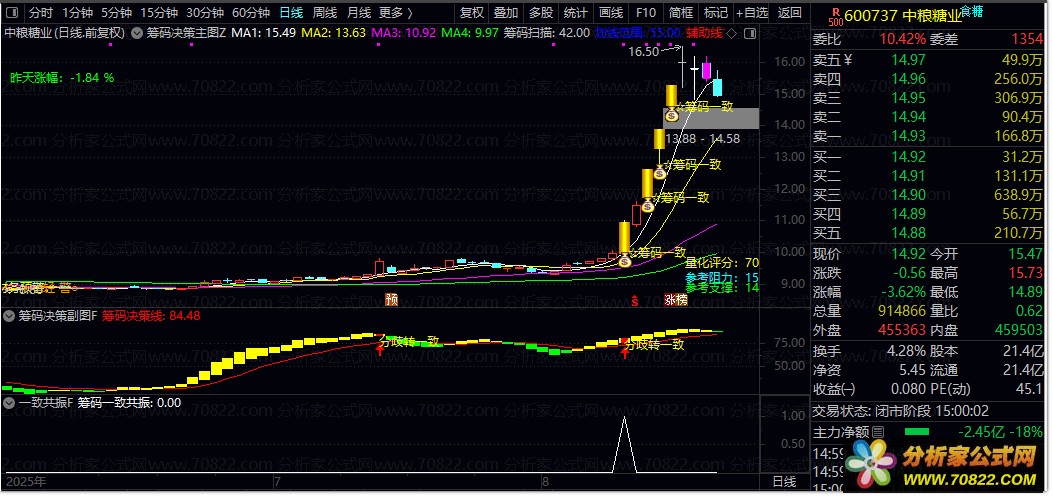The height and width of the screenshot is (496, 1053).
Task: Add stock via +自选 button
Action: coord(751,12)
